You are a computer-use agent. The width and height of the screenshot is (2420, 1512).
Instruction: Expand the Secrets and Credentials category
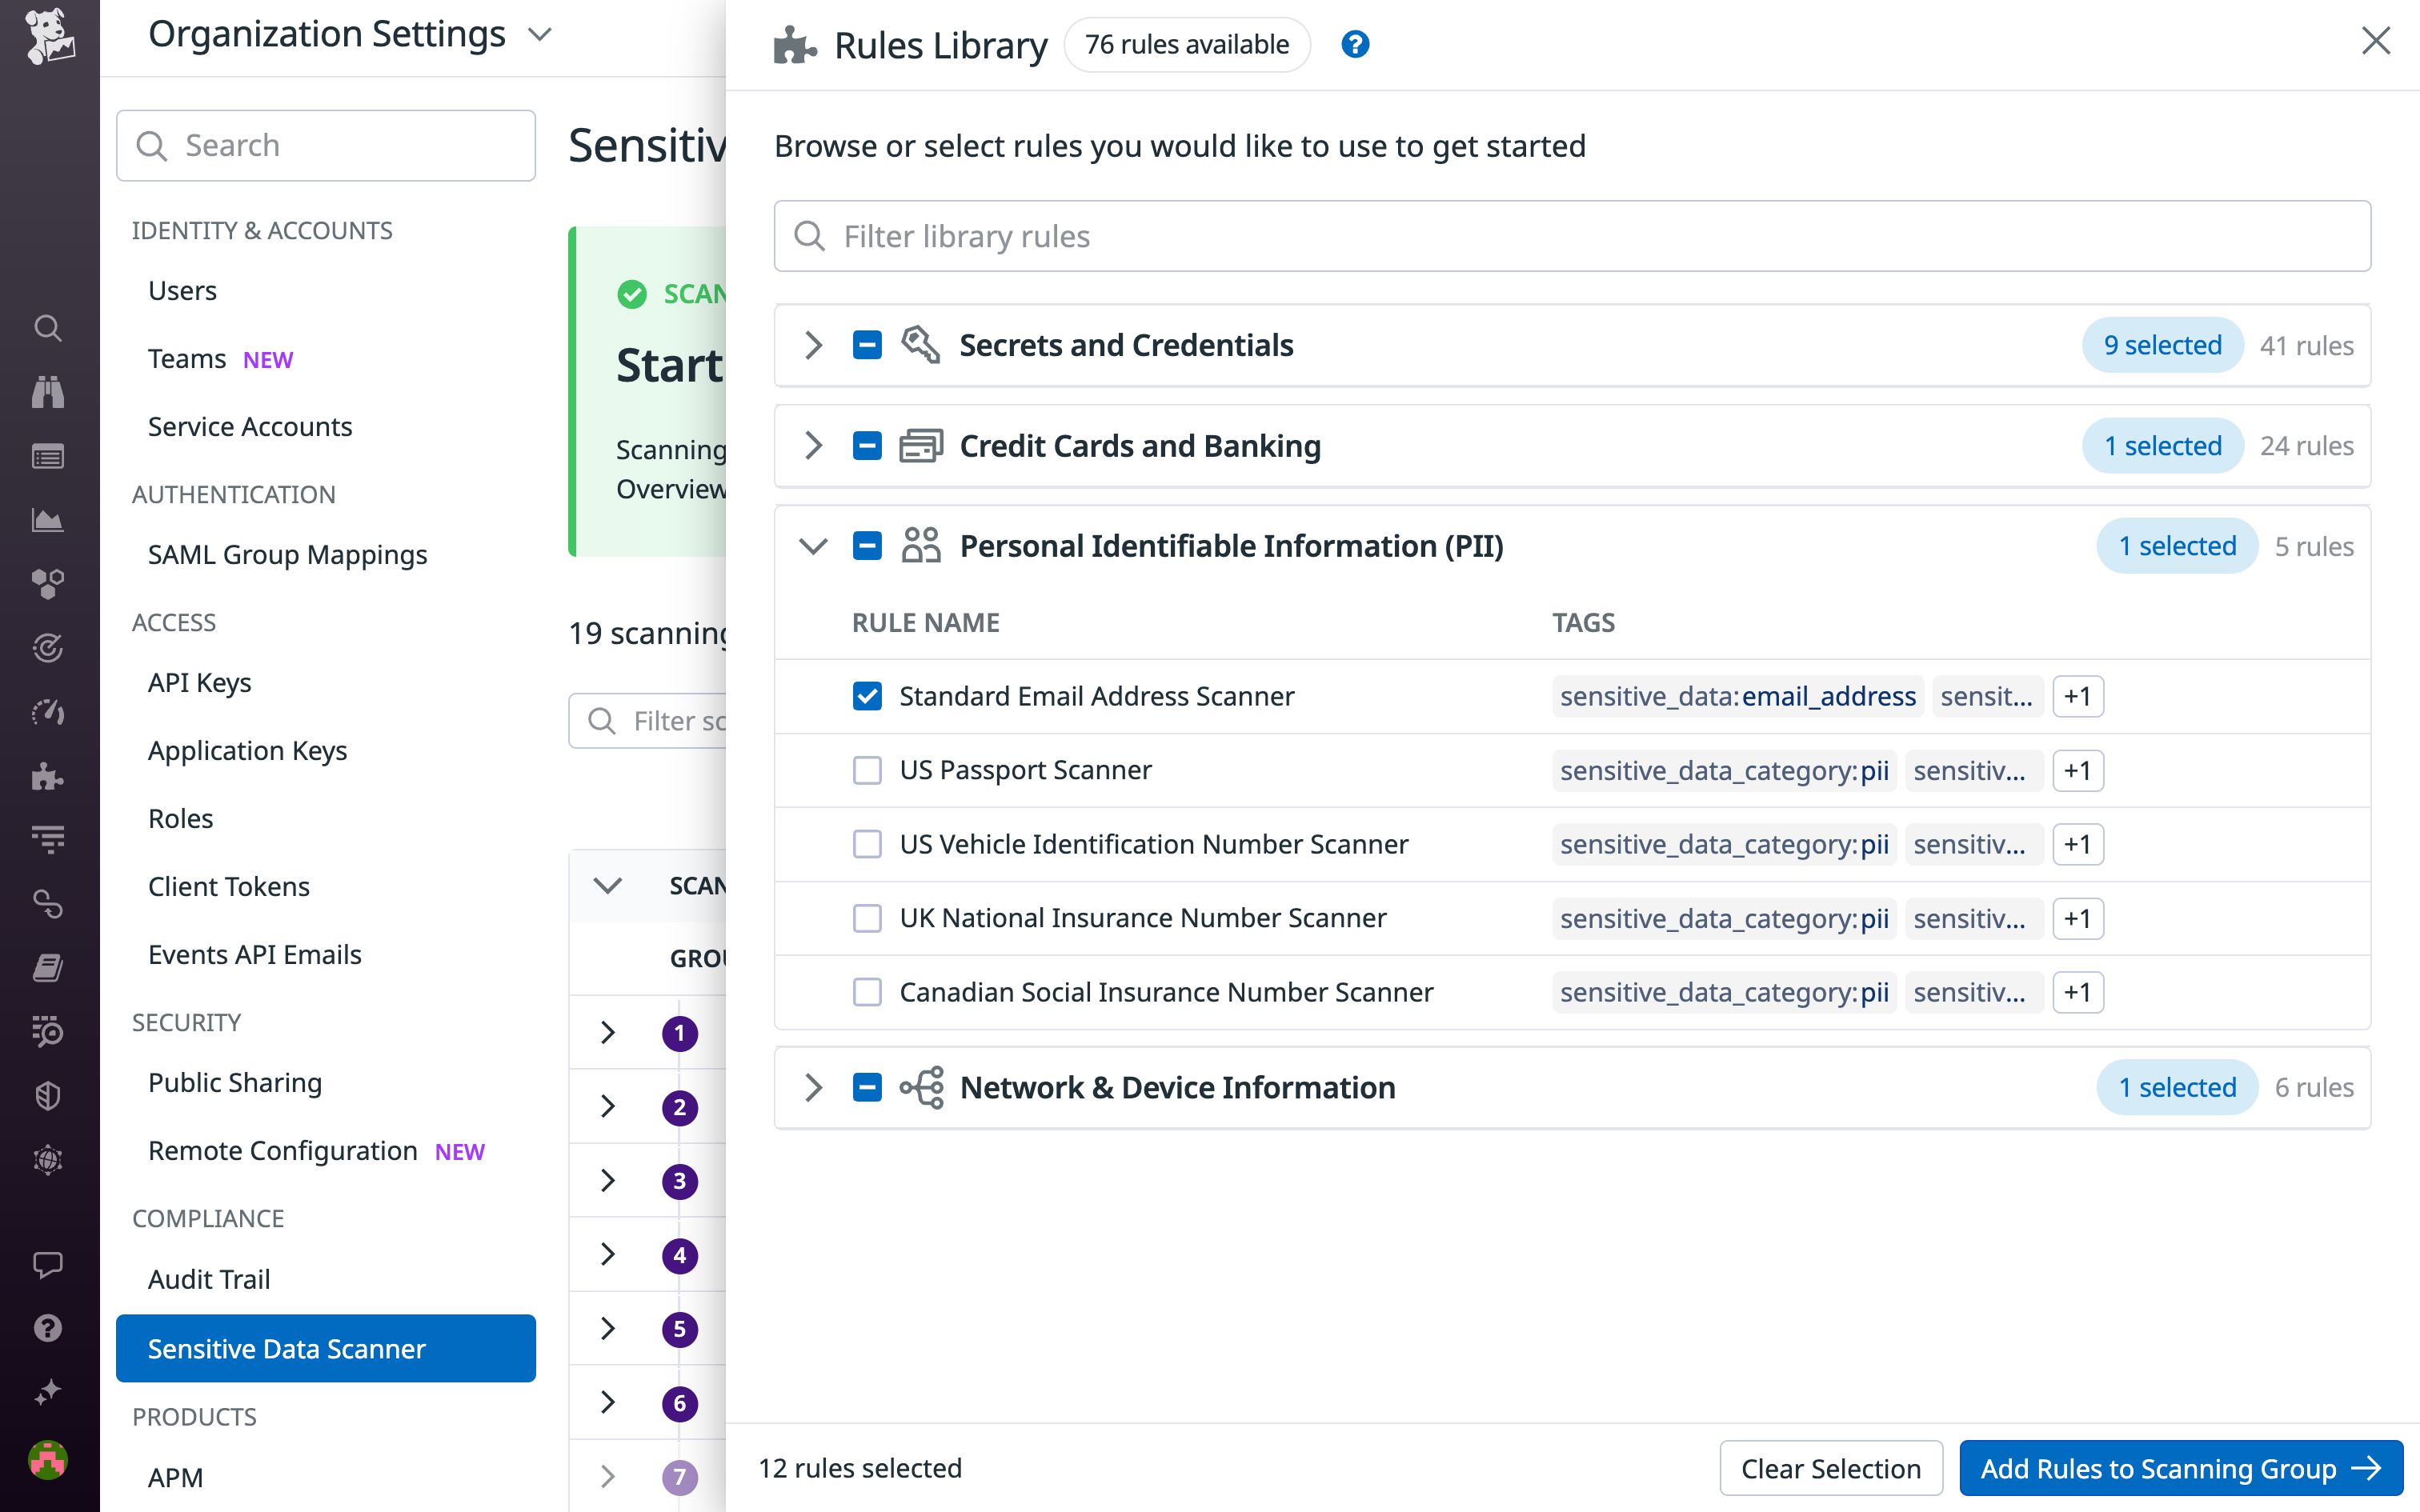pos(812,345)
